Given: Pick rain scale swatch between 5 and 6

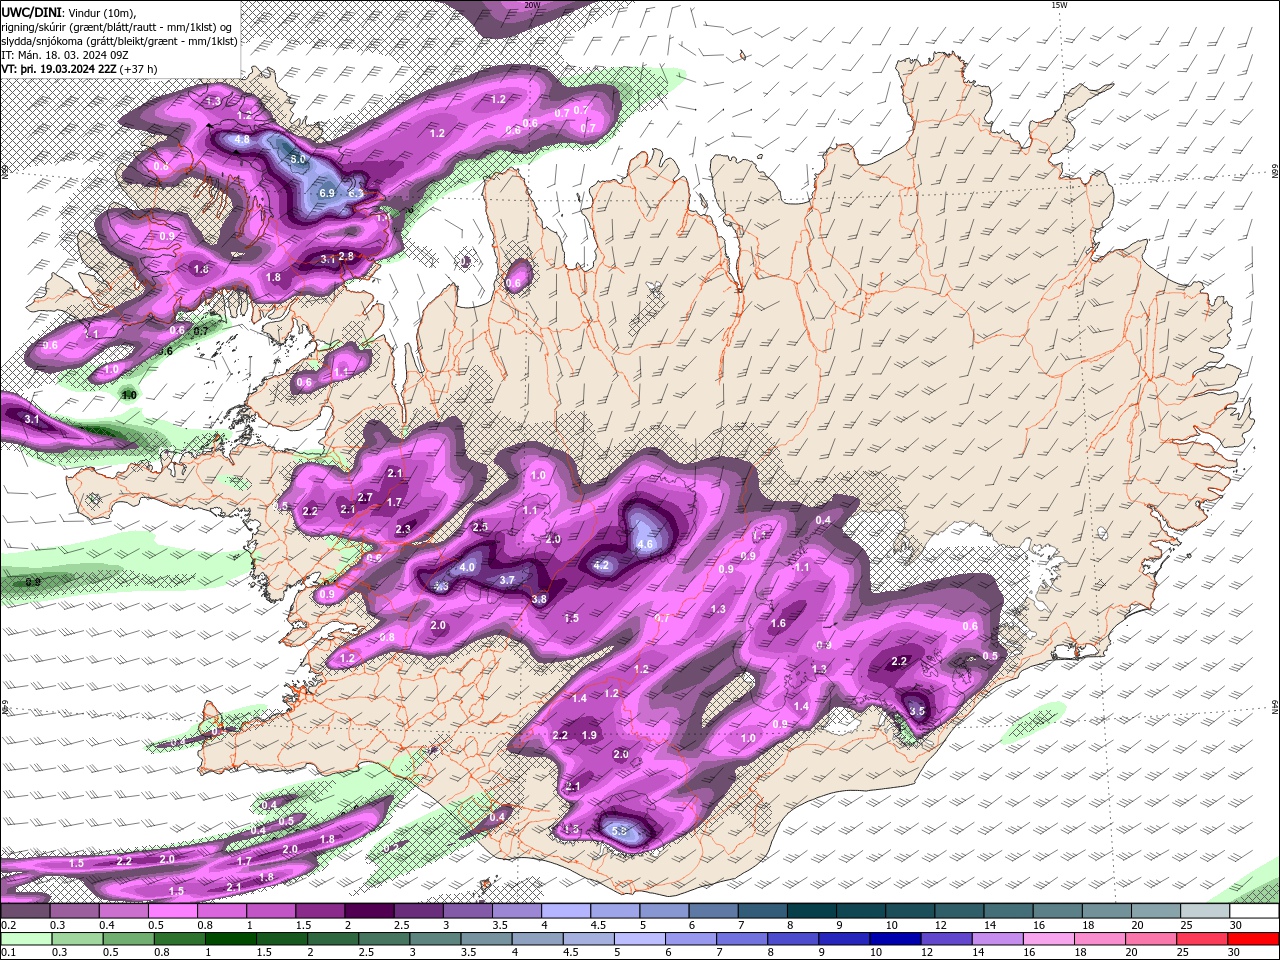Looking at the screenshot, I should (638, 938).
